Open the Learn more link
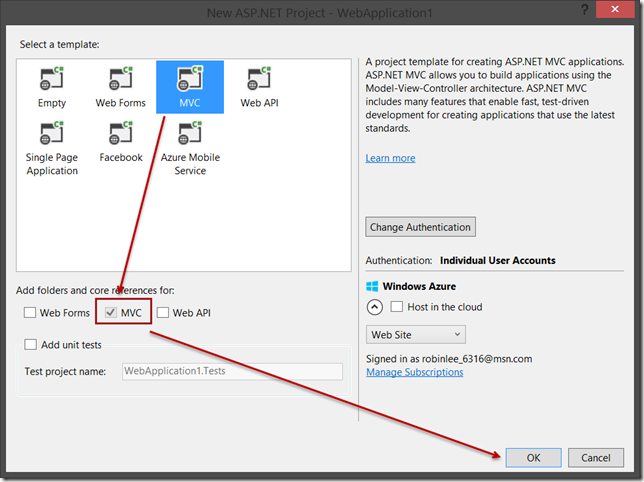Image resolution: width=644 pixels, height=482 pixels. point(390,158)
